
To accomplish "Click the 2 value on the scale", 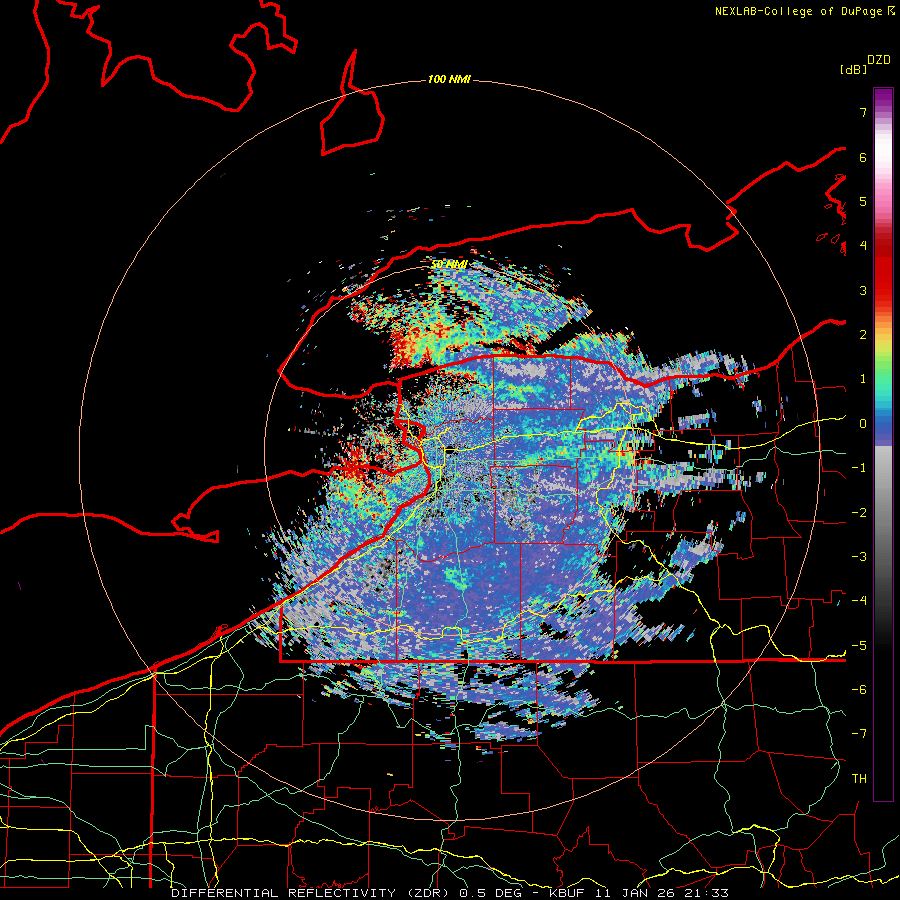I will tap(863, 335).
